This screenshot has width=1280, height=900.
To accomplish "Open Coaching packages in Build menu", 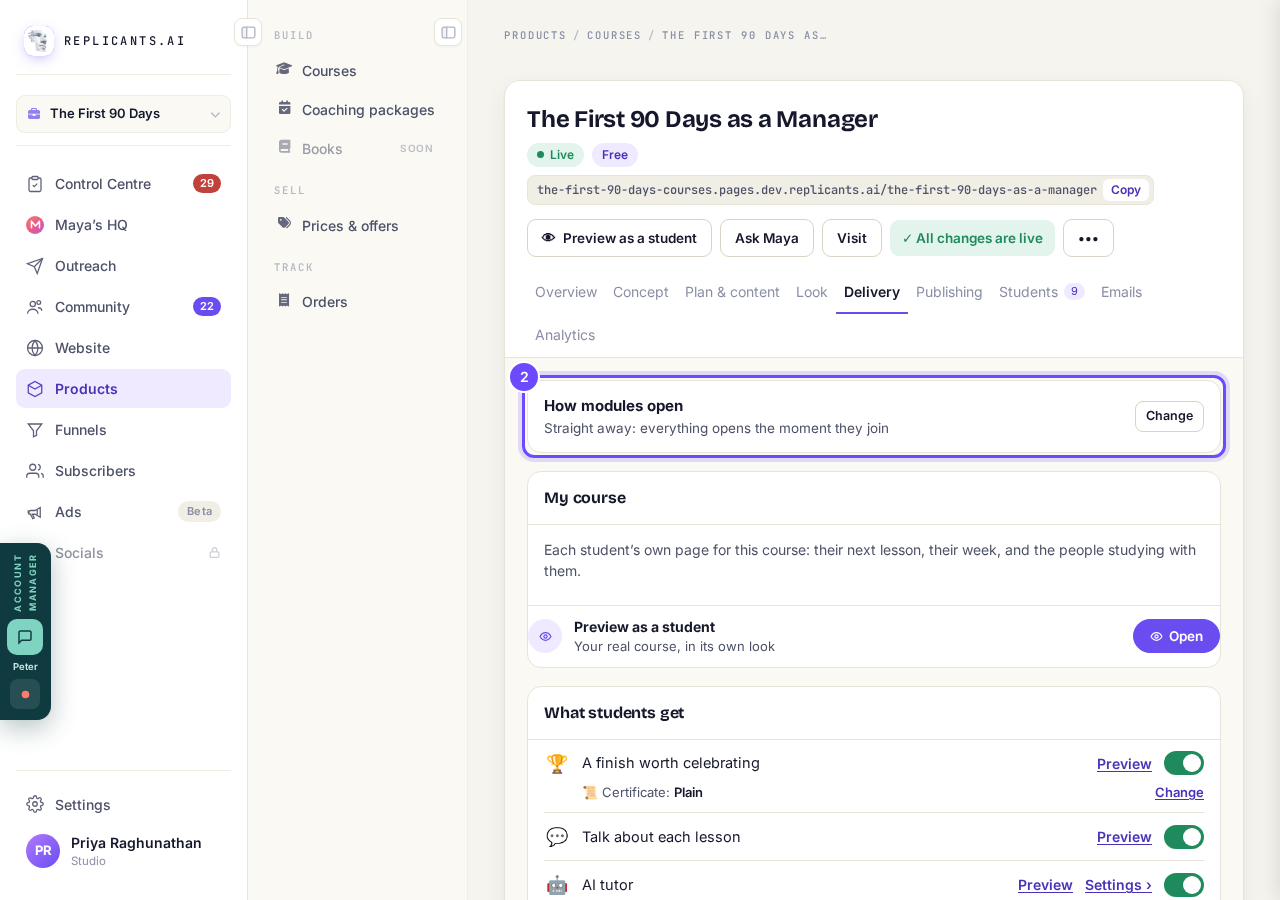I will (355, 109).
